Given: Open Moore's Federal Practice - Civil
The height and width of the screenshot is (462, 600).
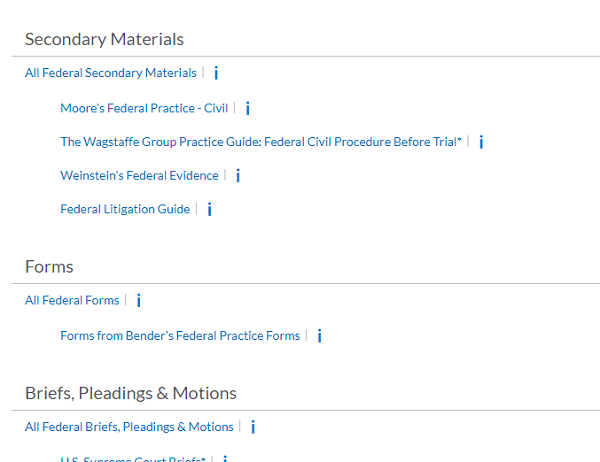Looking at the screenshot, I should click(x=144, y=108).
